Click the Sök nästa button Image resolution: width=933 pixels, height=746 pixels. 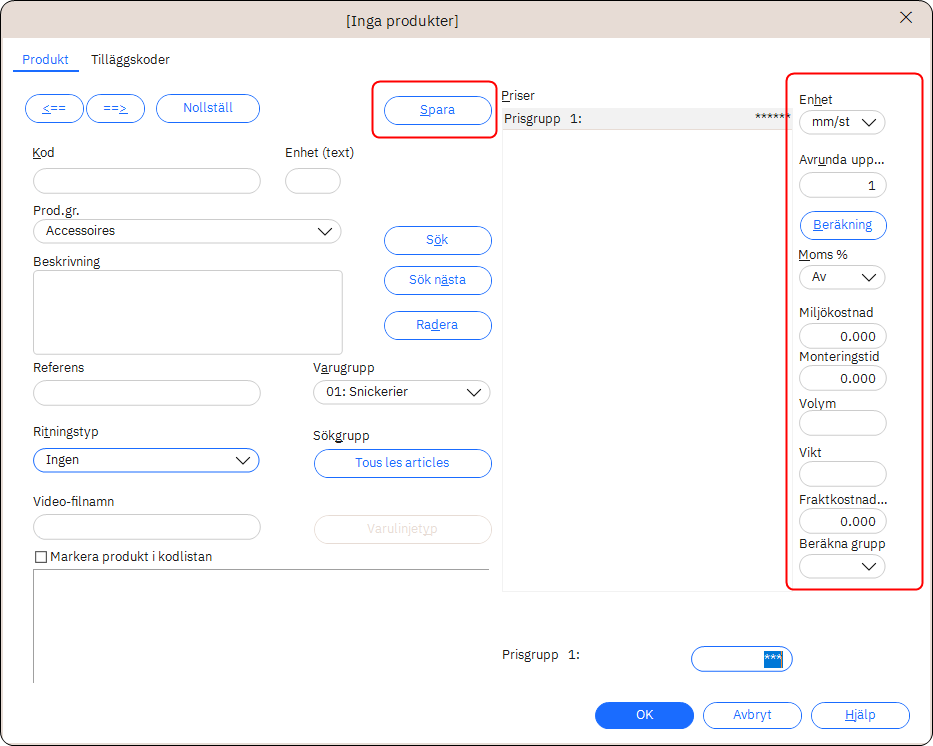(438, 280)
